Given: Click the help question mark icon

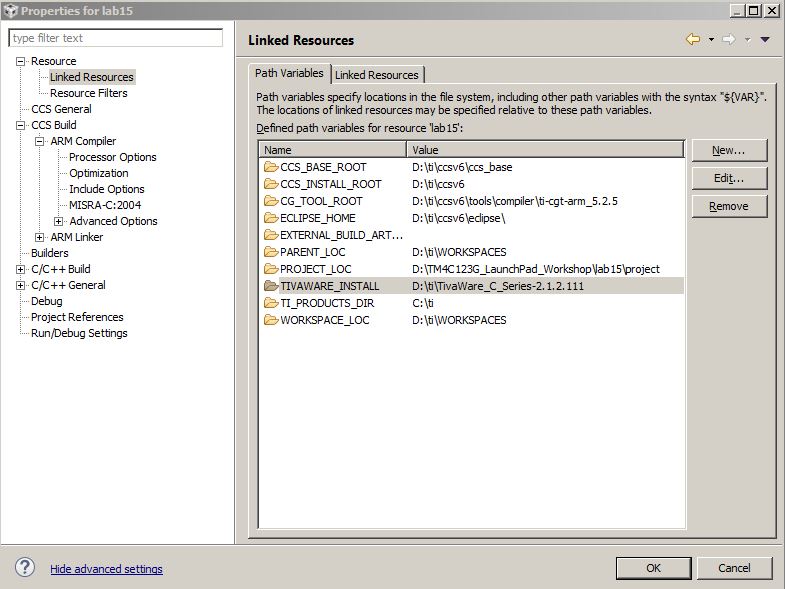Looking at the screenshot, I should (x=25, y=567).
